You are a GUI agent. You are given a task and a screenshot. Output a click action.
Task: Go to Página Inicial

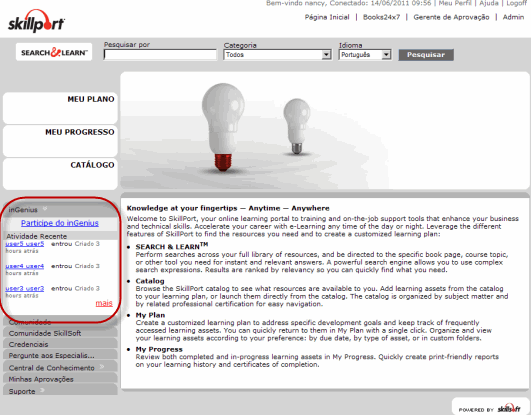tap(327, 17)
